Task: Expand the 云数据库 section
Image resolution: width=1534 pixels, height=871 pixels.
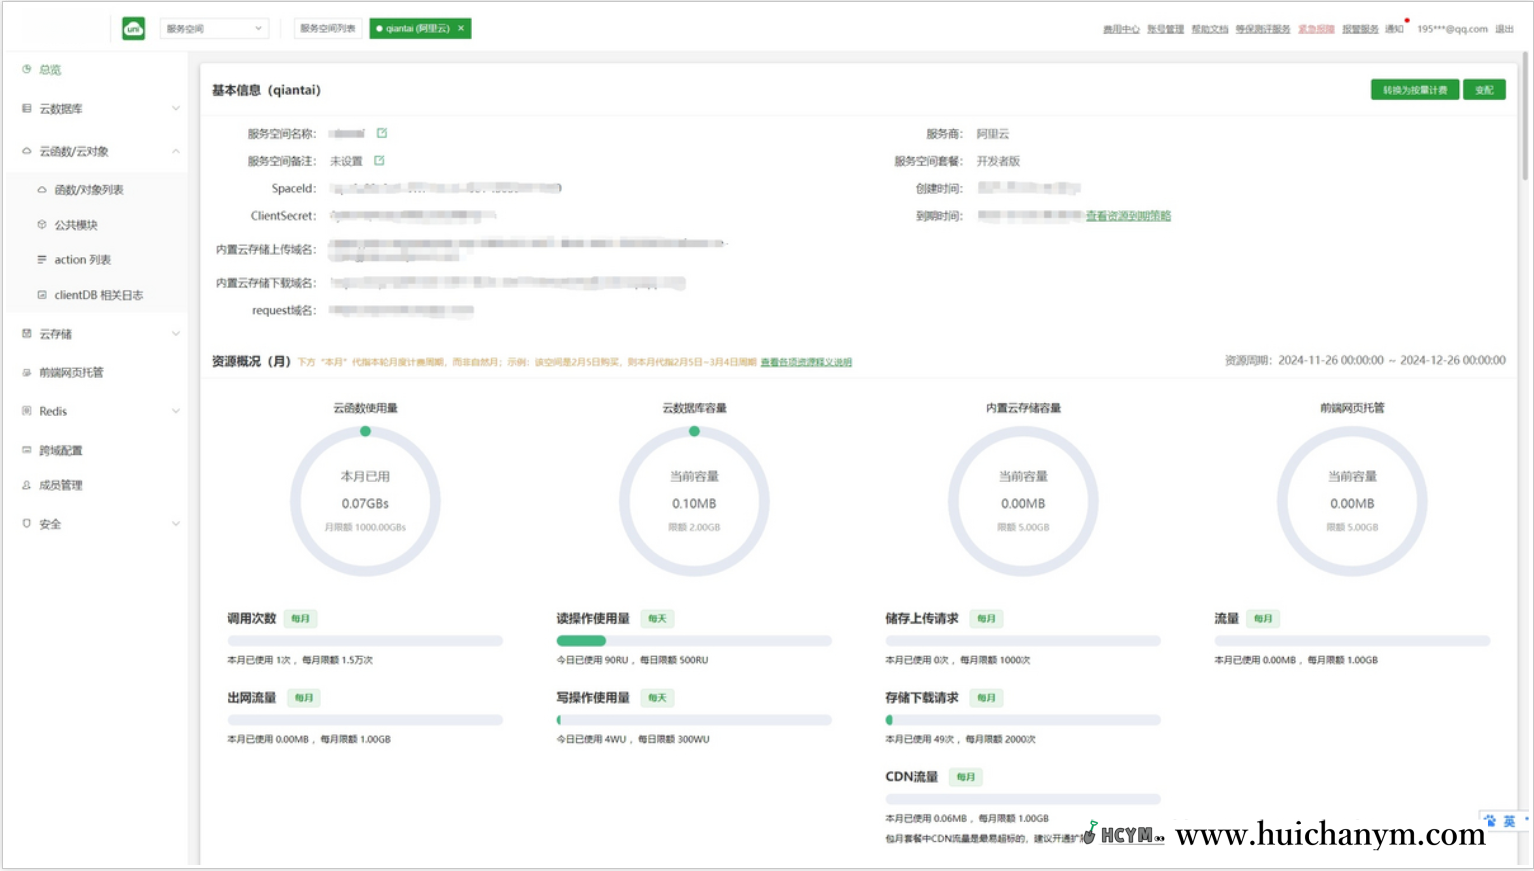Action: click(x=176, y=109)
